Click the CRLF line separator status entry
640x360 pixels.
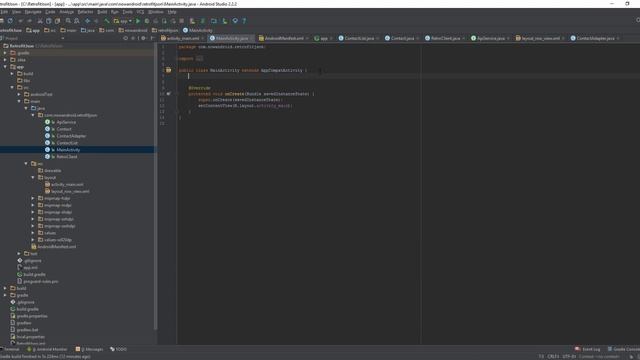[x=553, y=357]
